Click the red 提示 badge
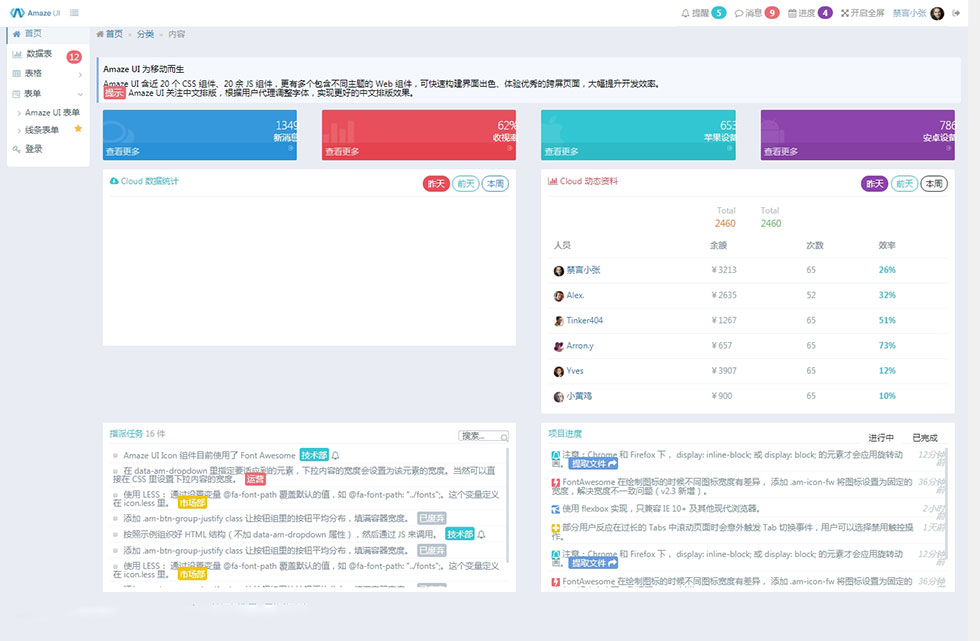 [x=114, y=93]
